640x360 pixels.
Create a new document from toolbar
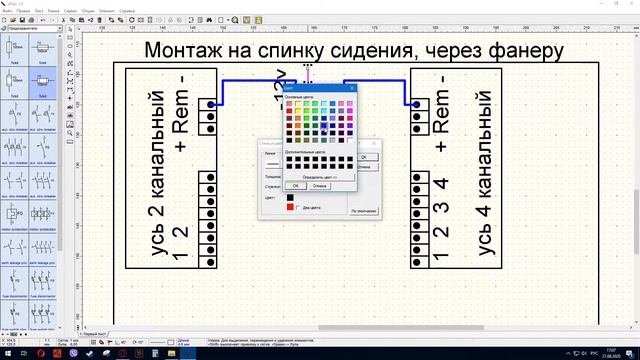click(4, 20)
